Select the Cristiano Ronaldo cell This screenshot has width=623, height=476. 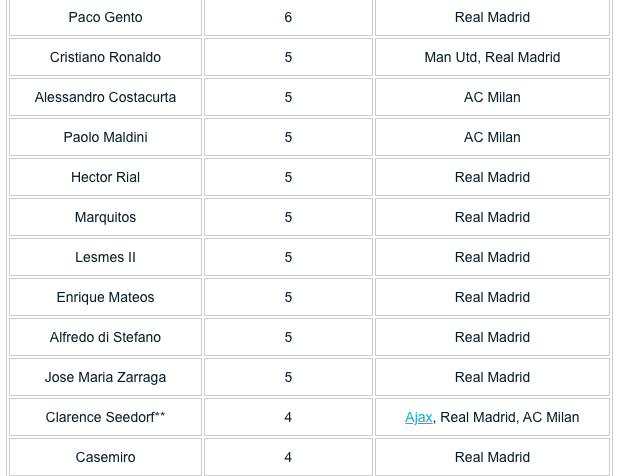click(105, 57)
